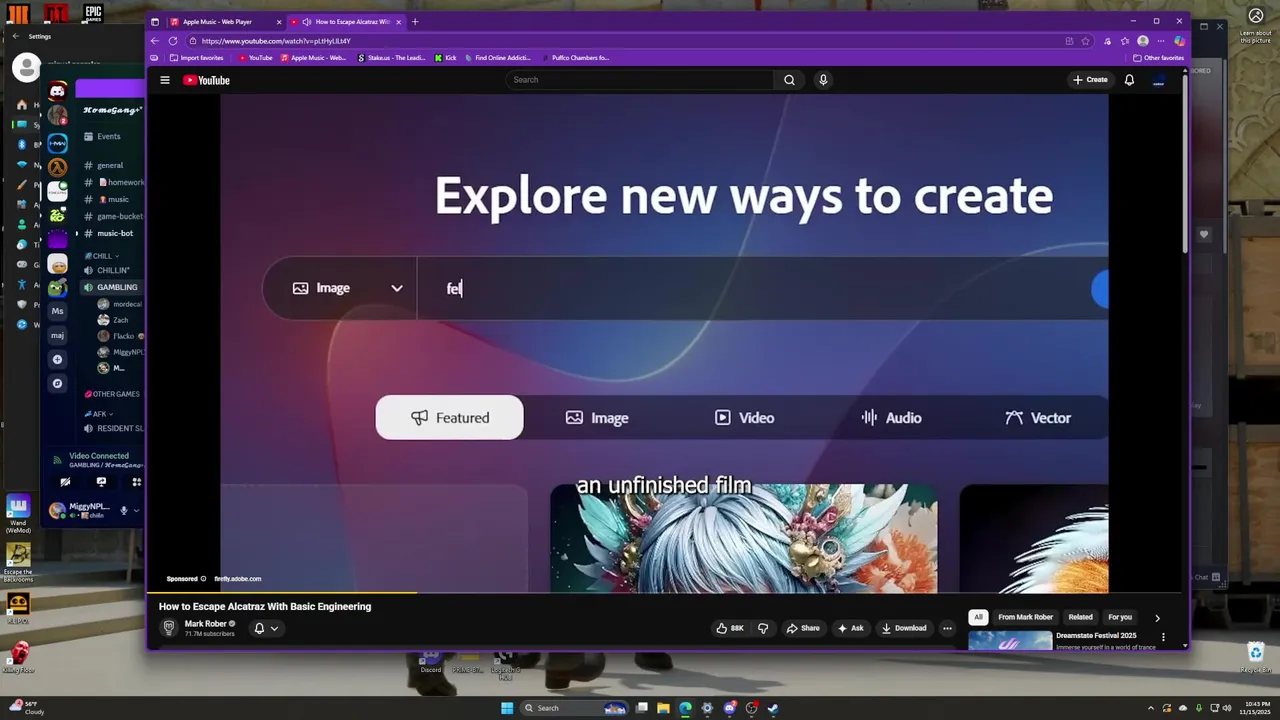1280x720 pixels.
Task: Click the YouTube search magnifier button
Action: tap(789, 80)
